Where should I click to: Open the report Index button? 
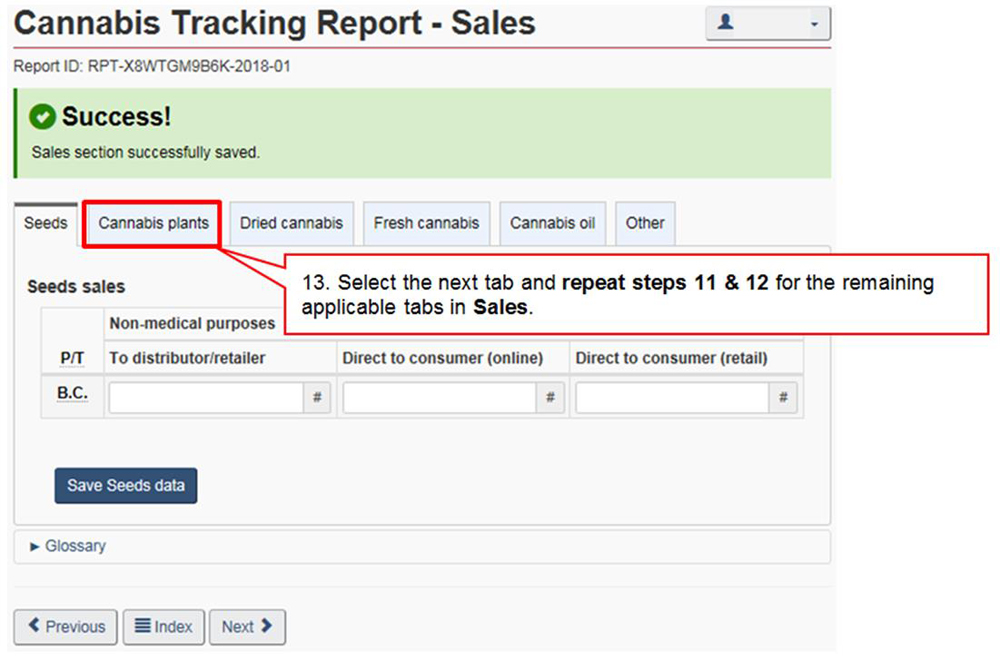164,627
